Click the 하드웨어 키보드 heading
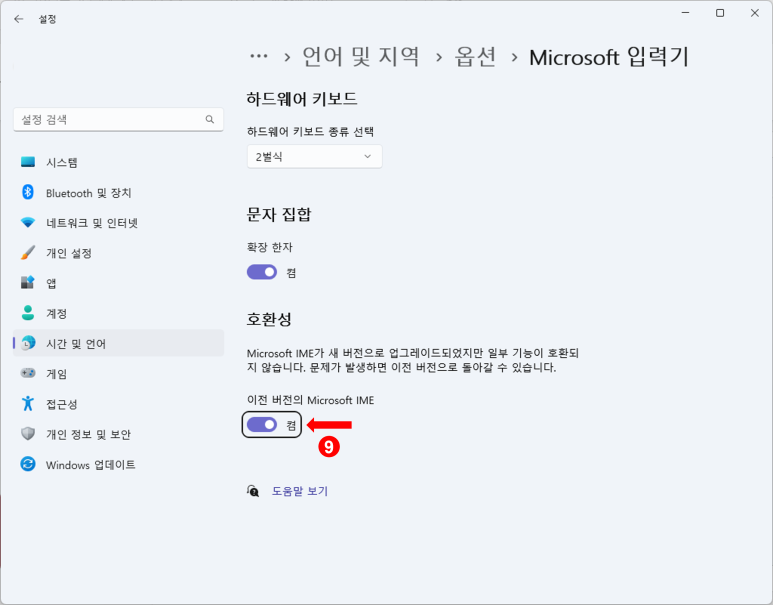773x605 pixels. [x=302, y=99]
